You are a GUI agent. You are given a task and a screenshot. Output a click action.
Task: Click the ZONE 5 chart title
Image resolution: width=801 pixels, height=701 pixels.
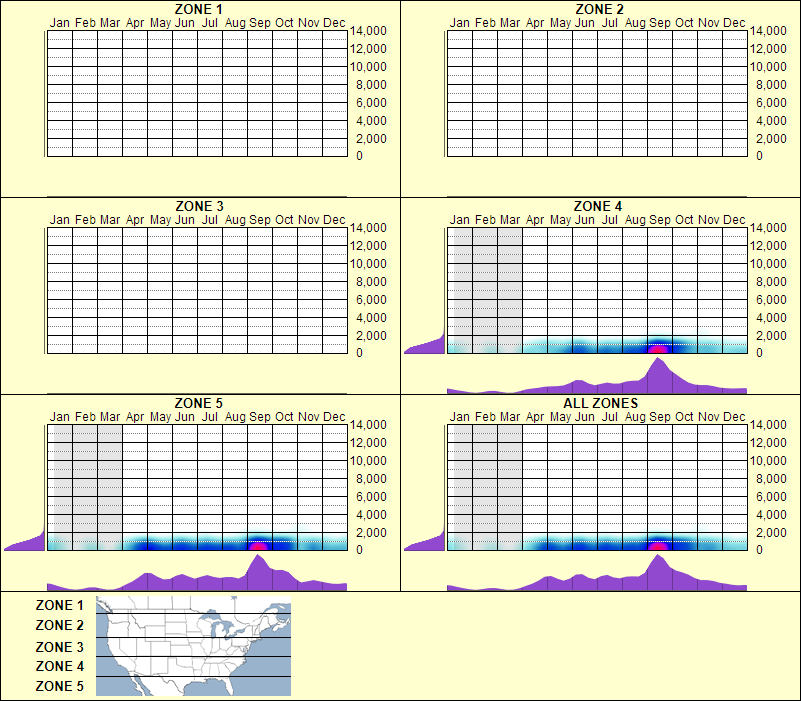pyautogui.click(x=198, y=403)
